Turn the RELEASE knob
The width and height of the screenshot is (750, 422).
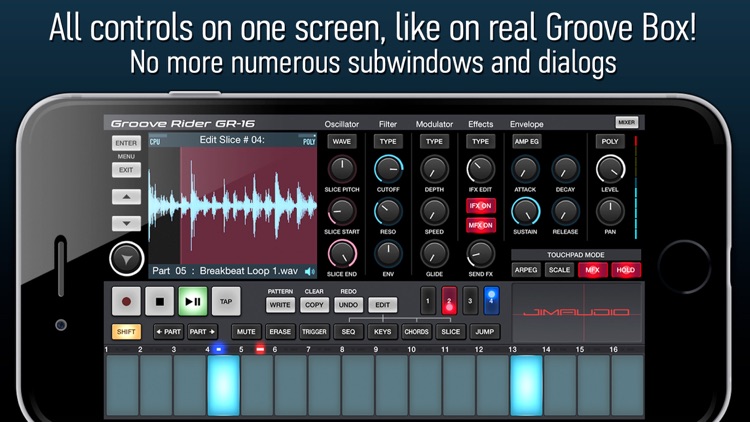[x=565, y=211]
